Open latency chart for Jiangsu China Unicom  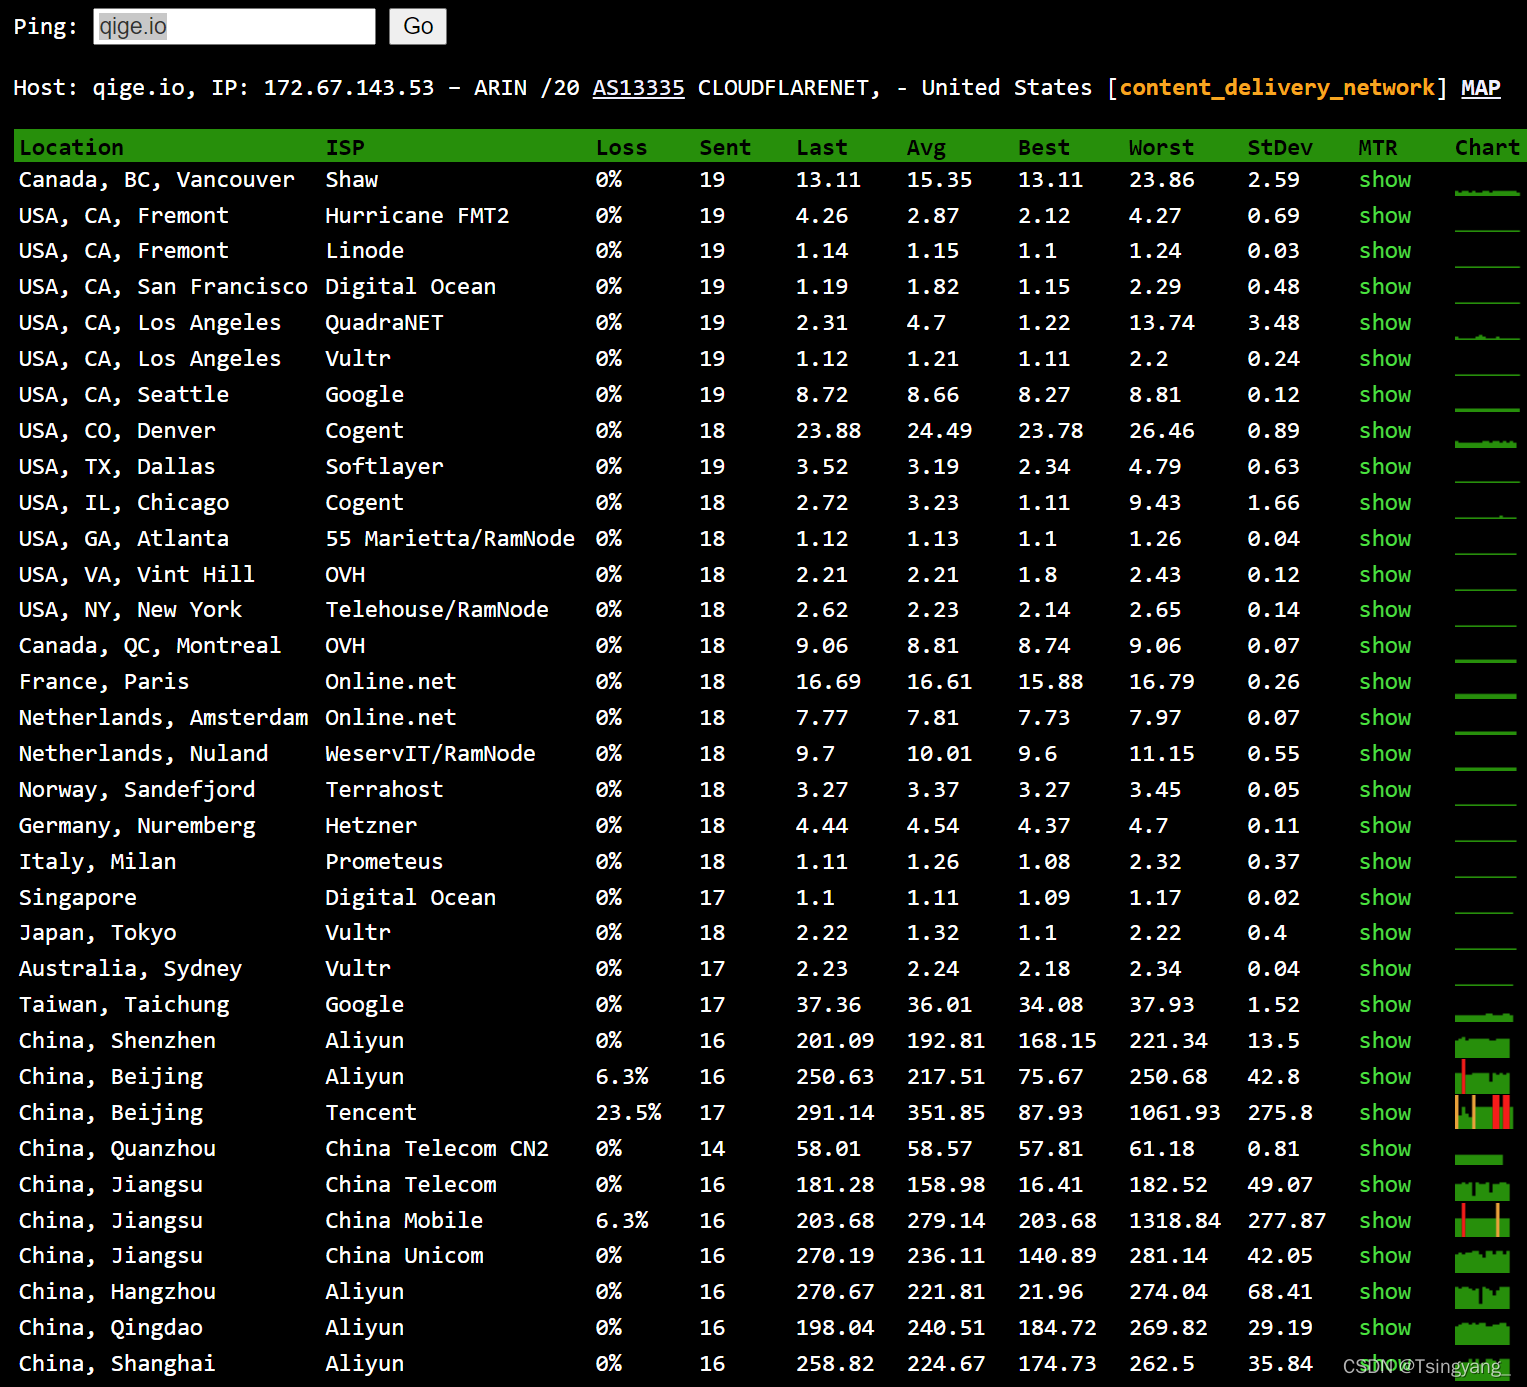1483,1260
